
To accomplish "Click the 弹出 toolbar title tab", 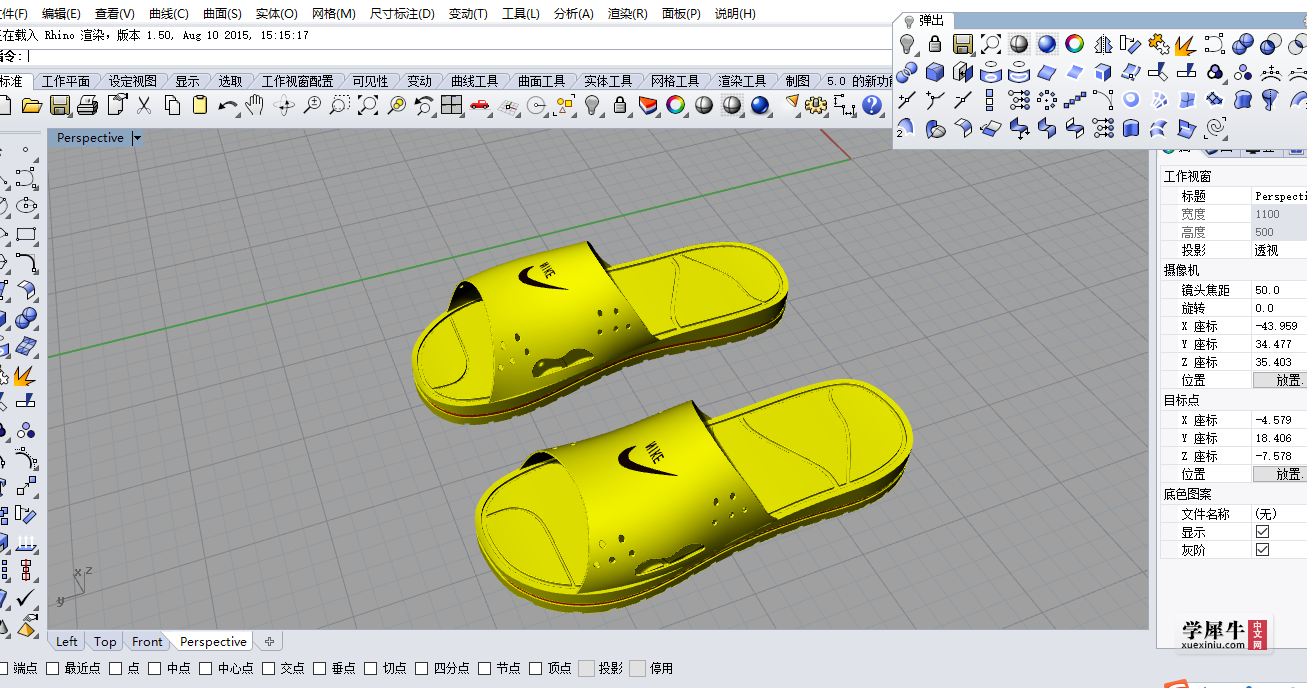I will coord(924,21).
